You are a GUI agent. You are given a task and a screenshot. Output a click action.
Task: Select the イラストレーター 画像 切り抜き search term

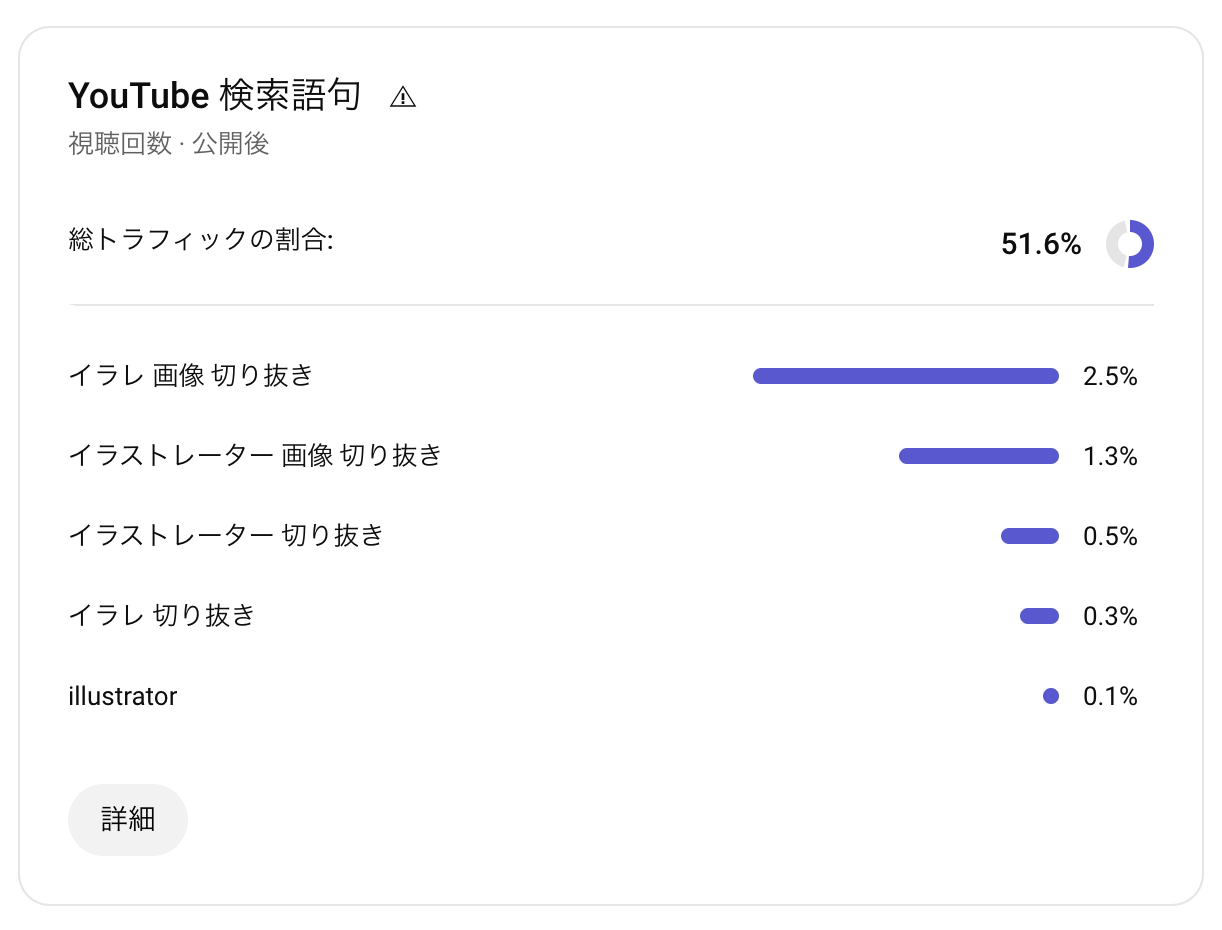(255, 456)
